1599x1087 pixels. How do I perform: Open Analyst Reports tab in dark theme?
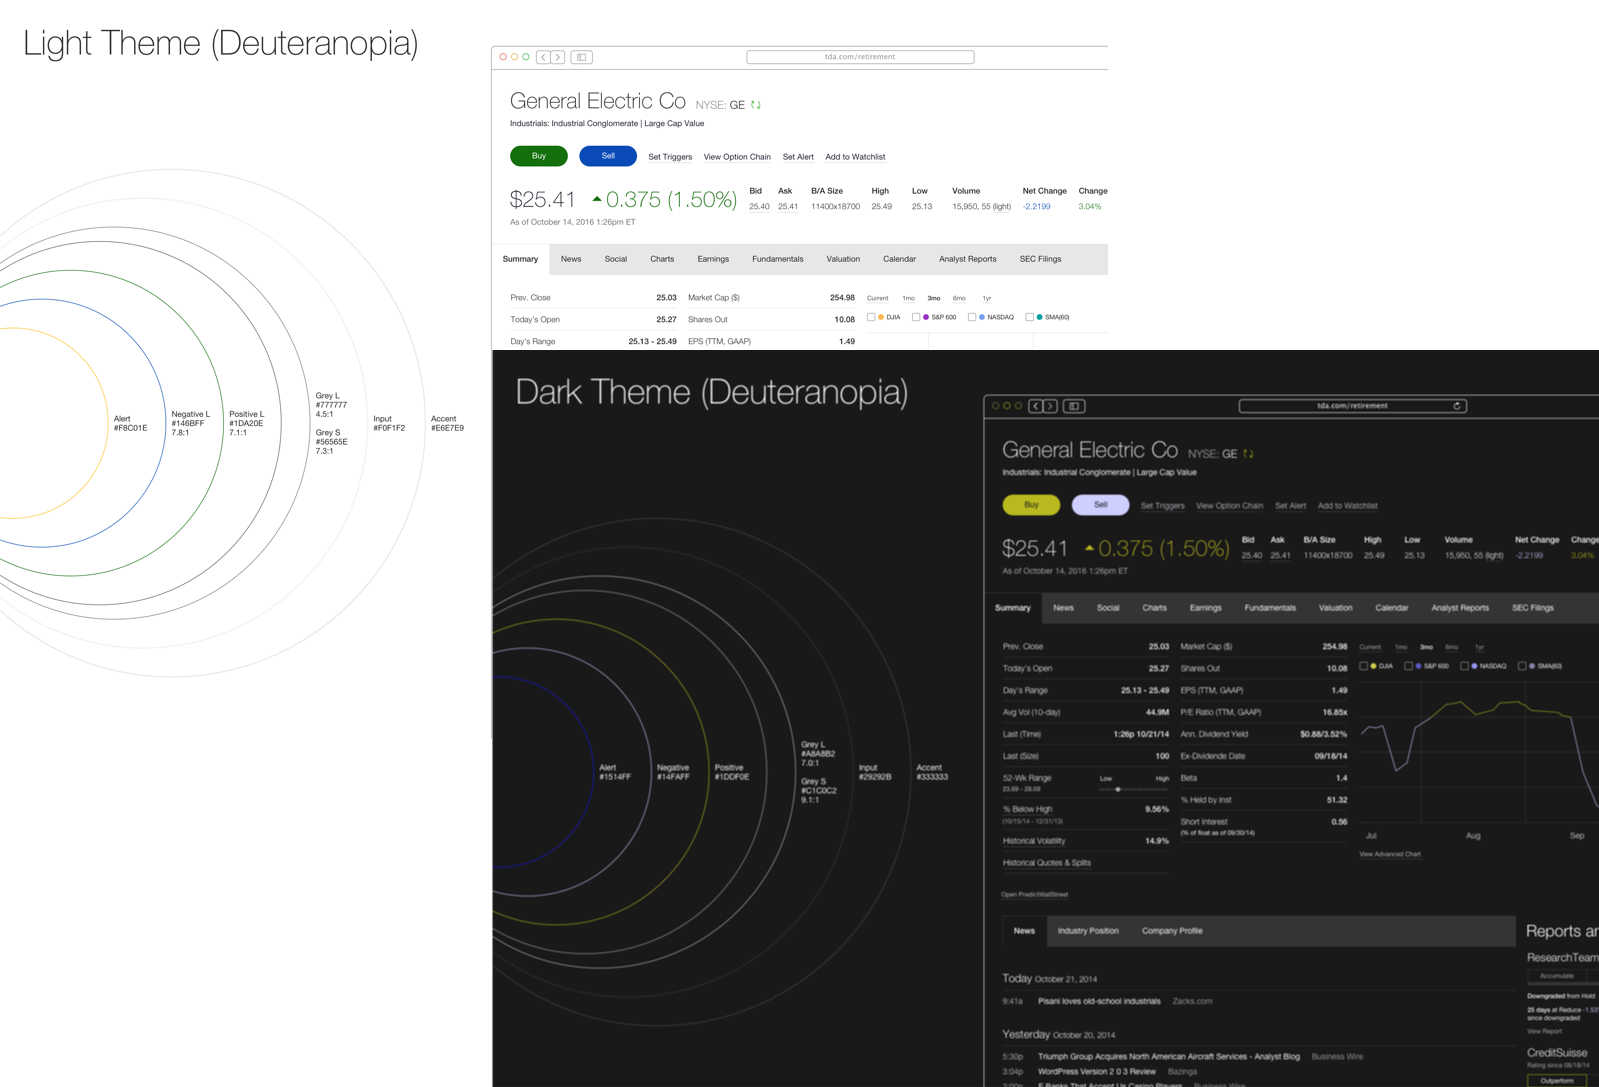(x=1460, y=608)
